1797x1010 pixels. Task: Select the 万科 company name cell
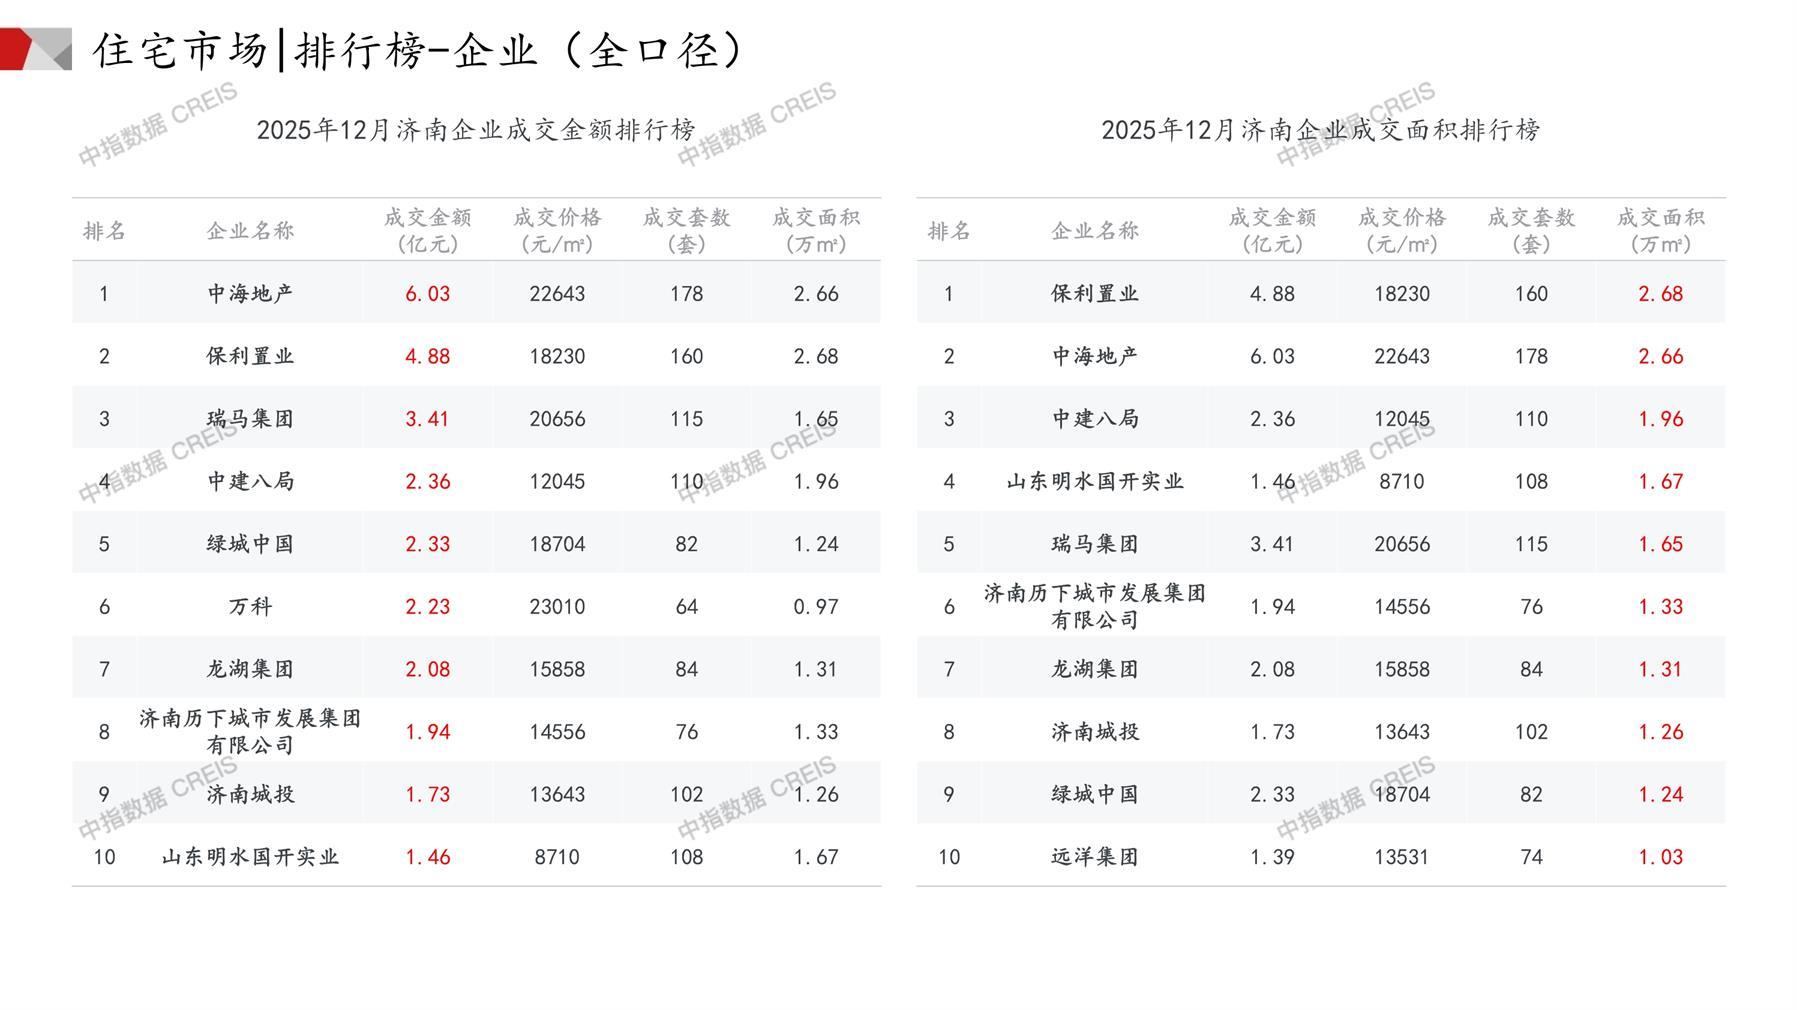click(x=250, y=606)
